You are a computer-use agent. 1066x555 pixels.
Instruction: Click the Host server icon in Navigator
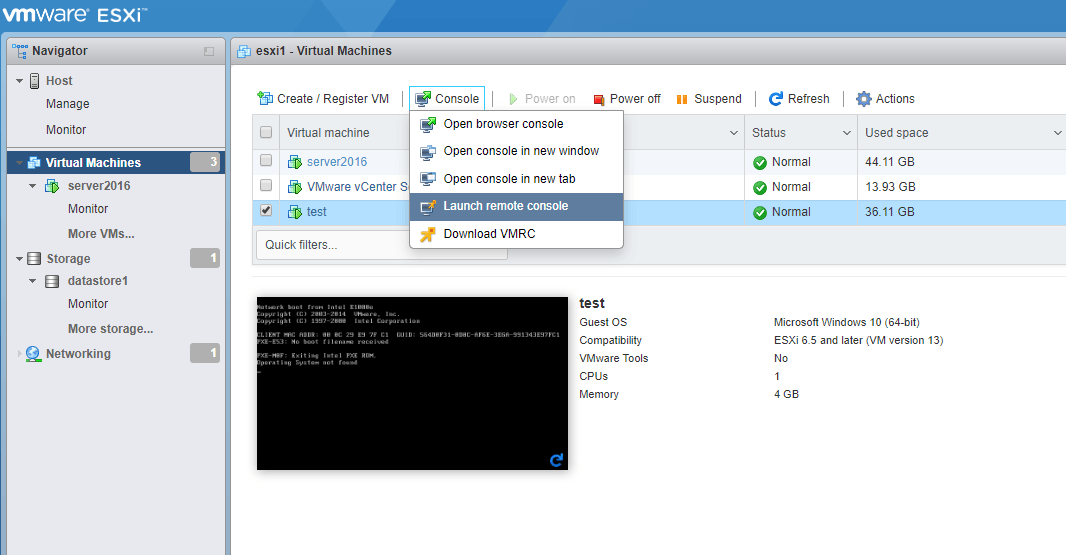point(35,81)
